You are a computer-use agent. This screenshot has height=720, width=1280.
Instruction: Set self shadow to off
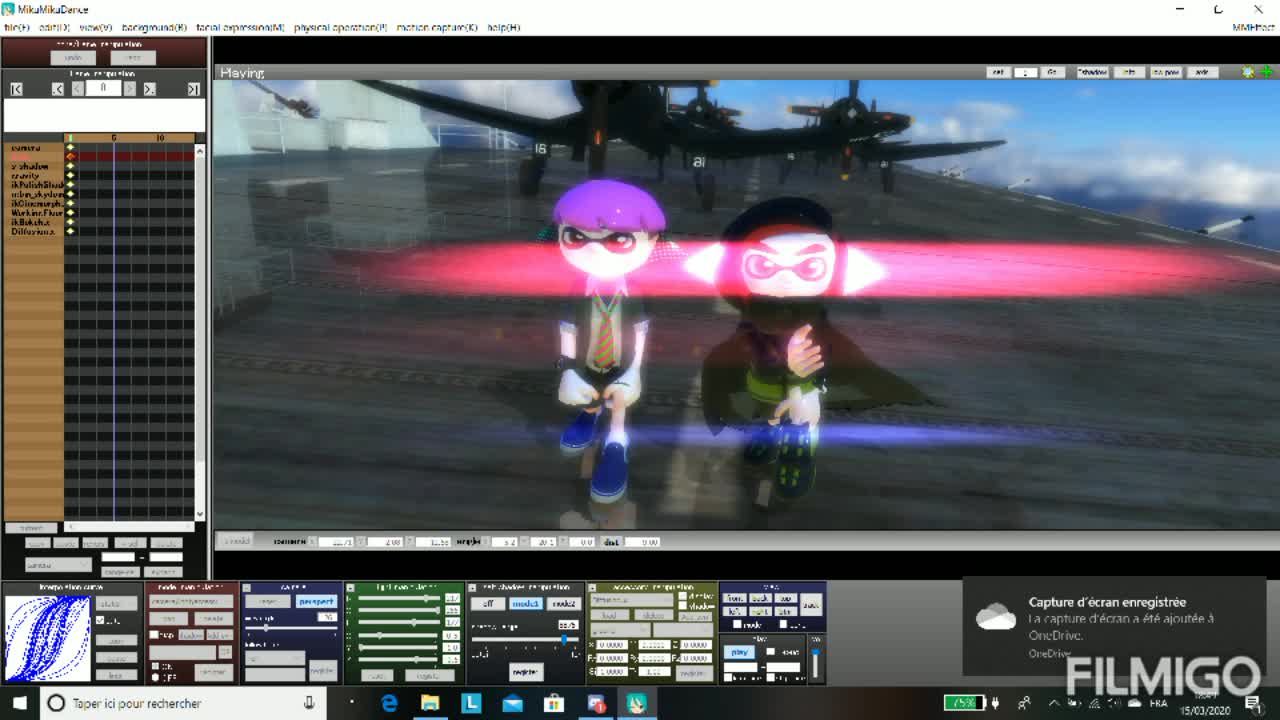click(x=488, y=604)
